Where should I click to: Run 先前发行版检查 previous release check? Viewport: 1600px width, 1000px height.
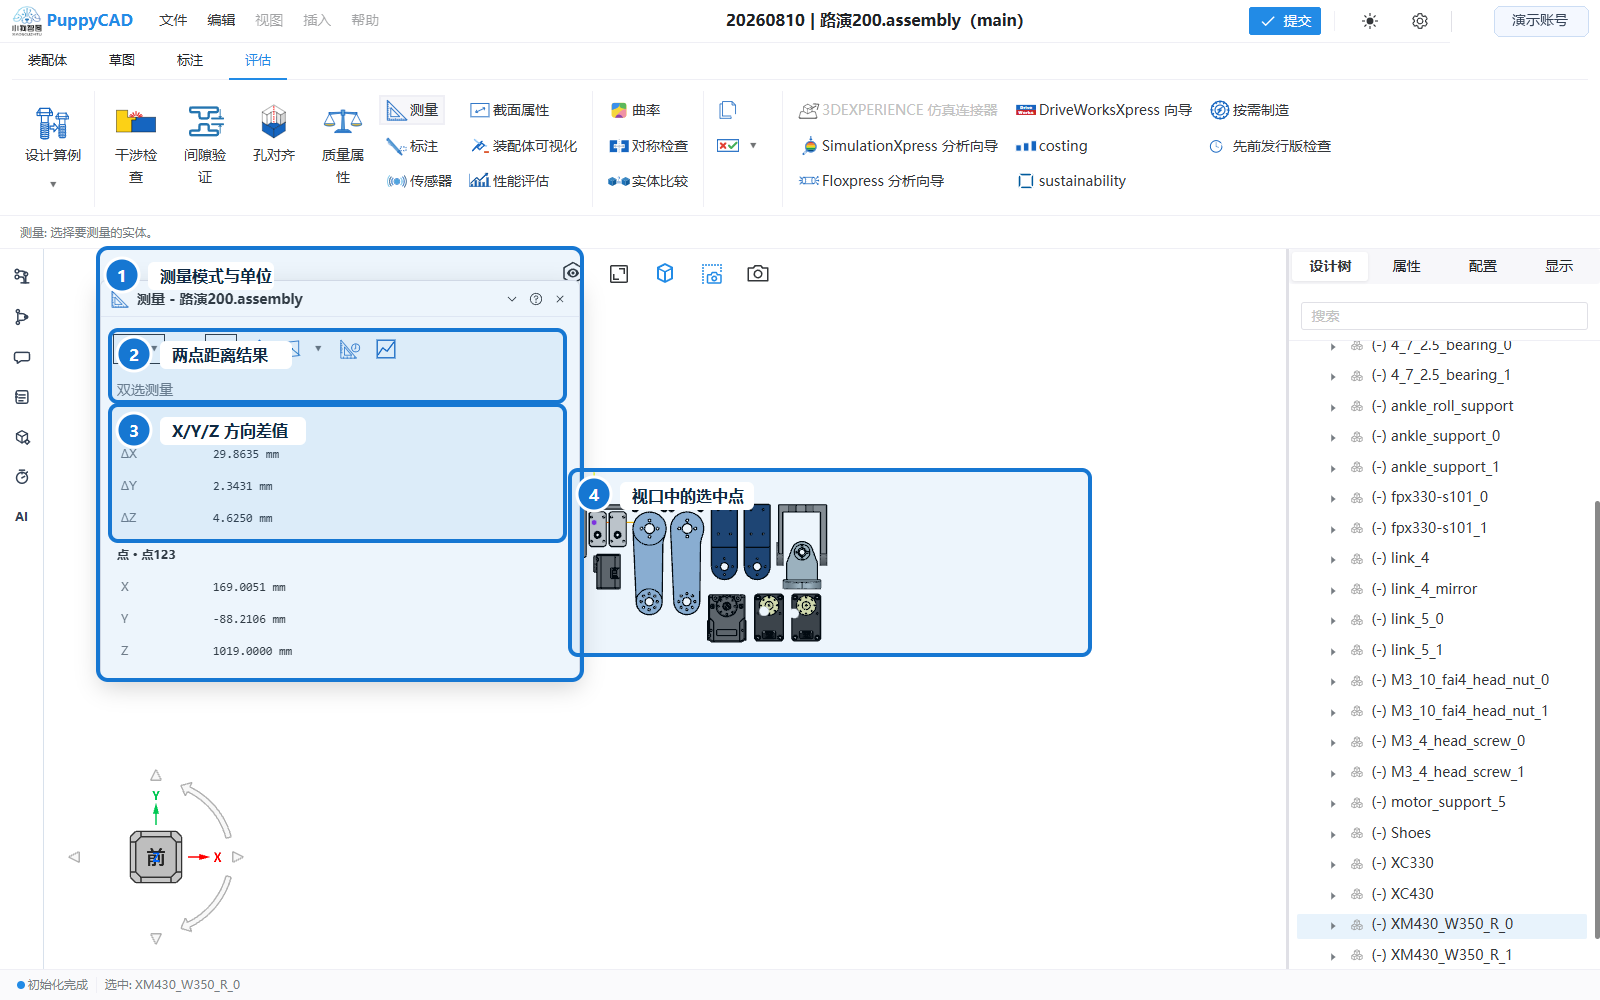pyautogui.click(x=1270, y=146)
